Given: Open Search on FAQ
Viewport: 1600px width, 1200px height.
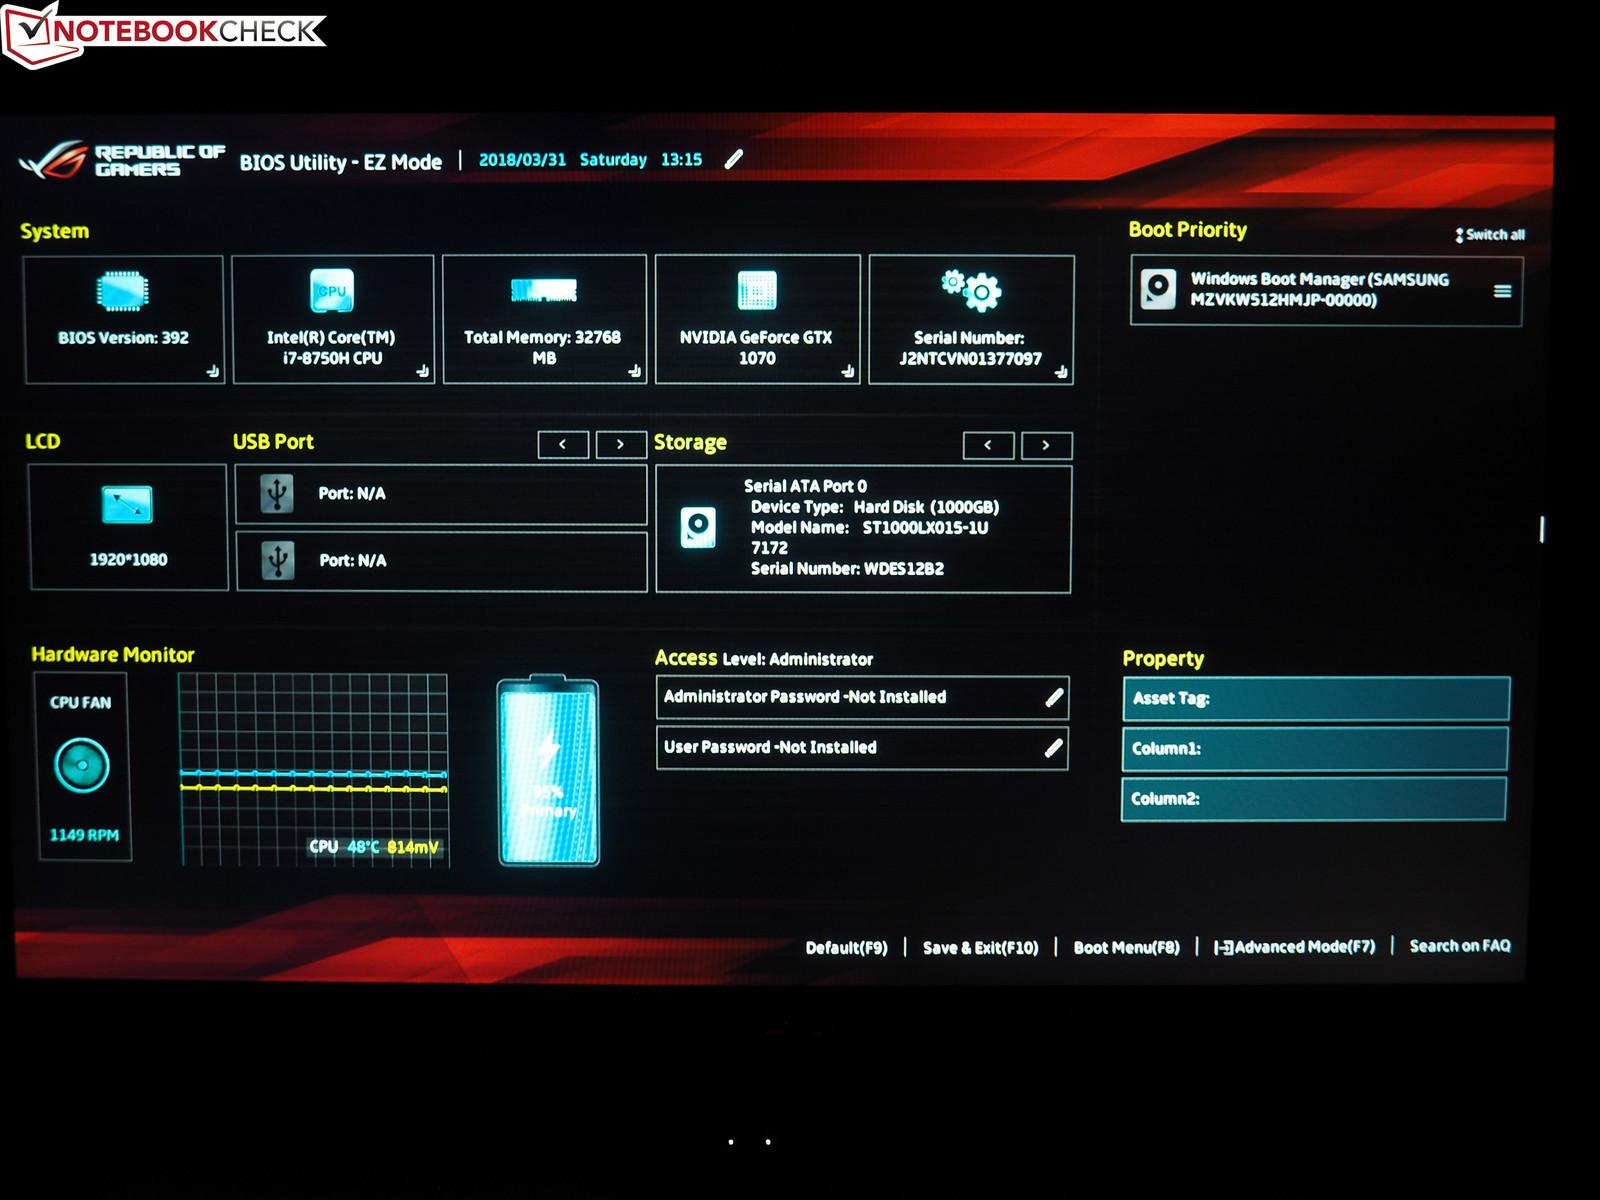Looking at the screenshot, I should (1460, 946).
